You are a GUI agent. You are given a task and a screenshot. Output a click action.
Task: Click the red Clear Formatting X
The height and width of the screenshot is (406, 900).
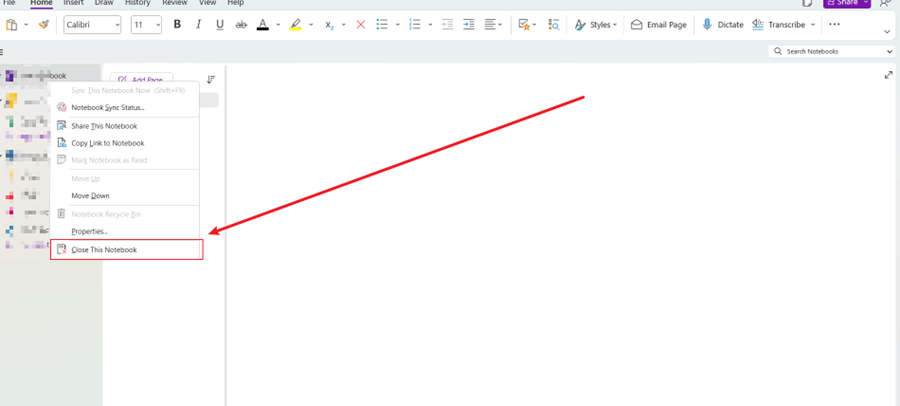tap(361, 25)
